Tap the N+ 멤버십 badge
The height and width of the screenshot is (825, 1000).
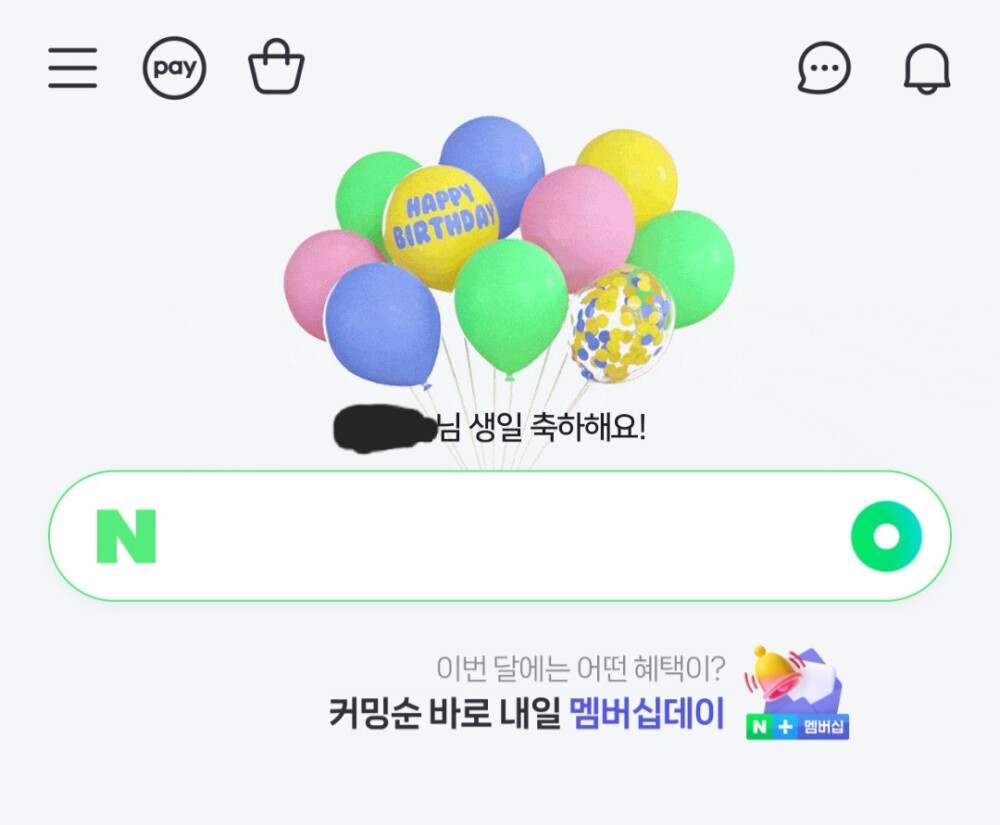pos(797,726)
